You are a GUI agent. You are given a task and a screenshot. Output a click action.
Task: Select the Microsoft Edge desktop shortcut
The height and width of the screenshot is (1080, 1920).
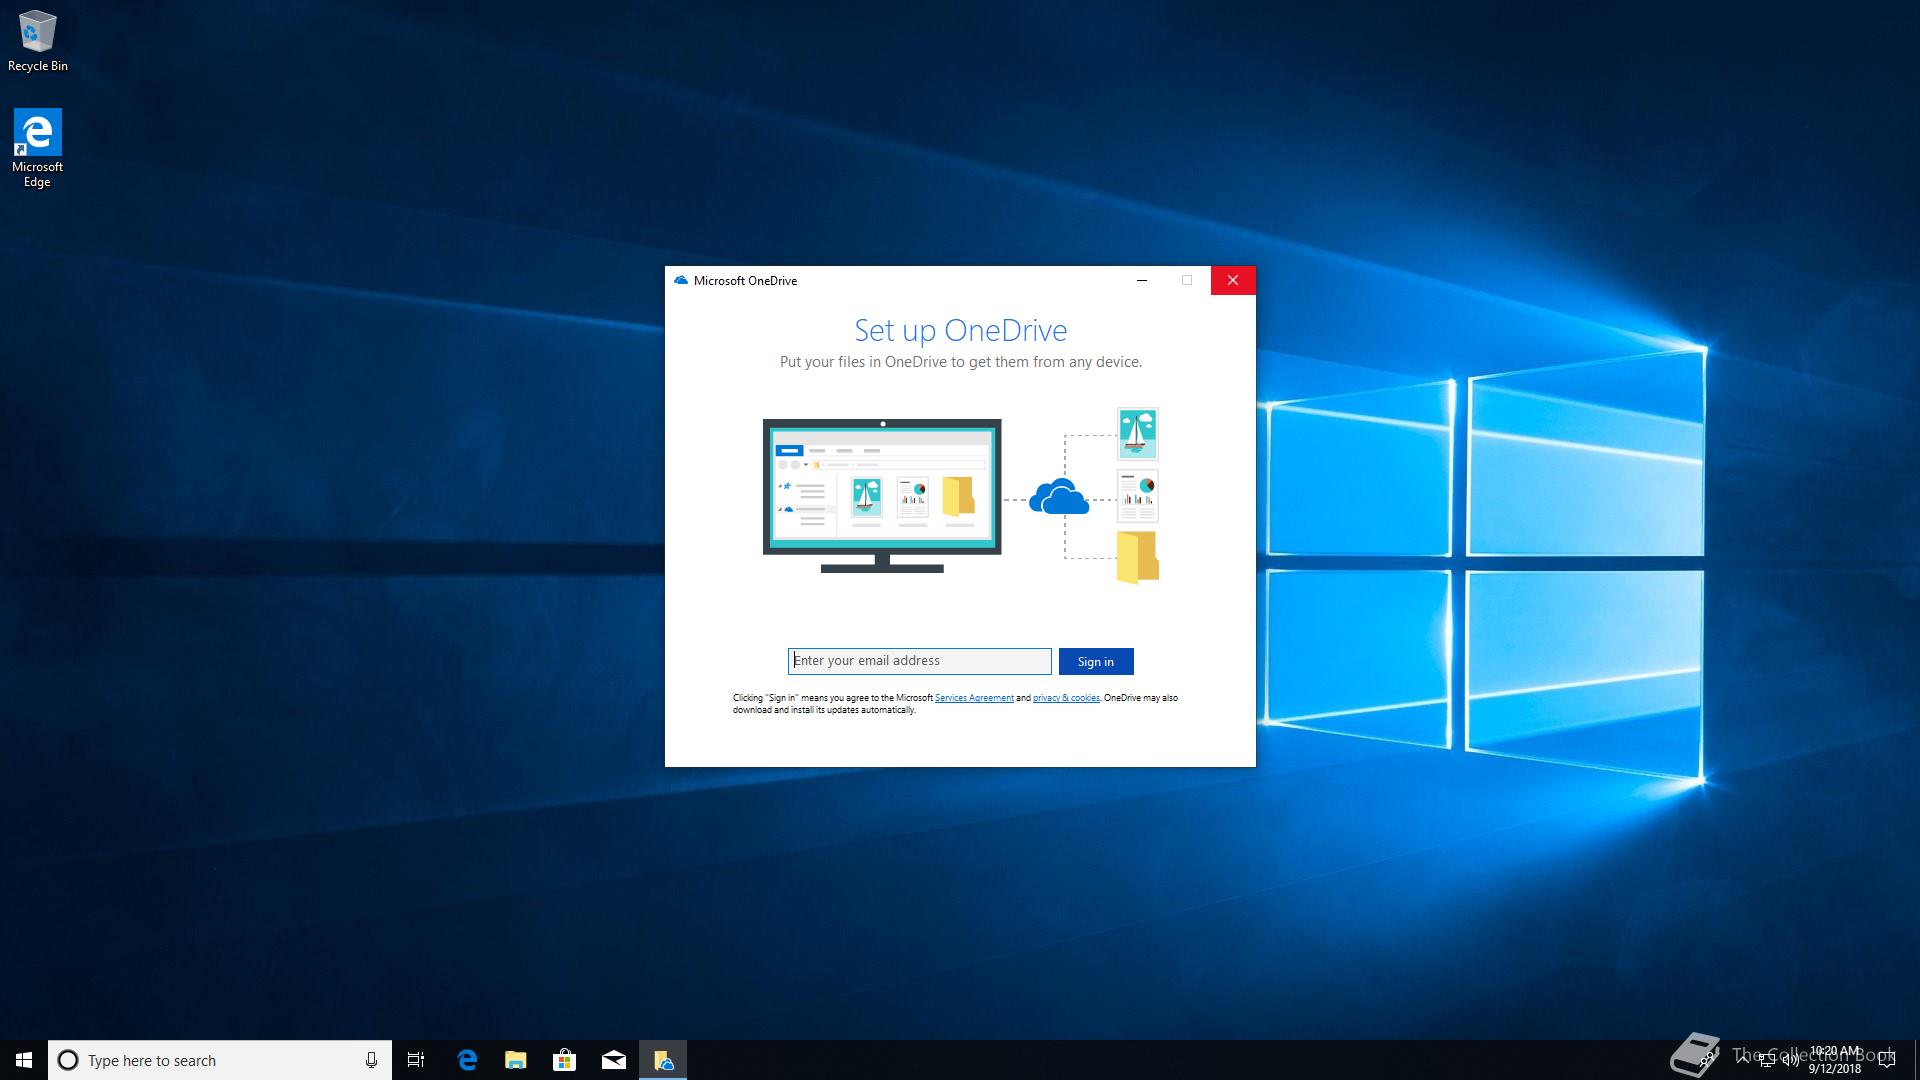click(37, 148)
